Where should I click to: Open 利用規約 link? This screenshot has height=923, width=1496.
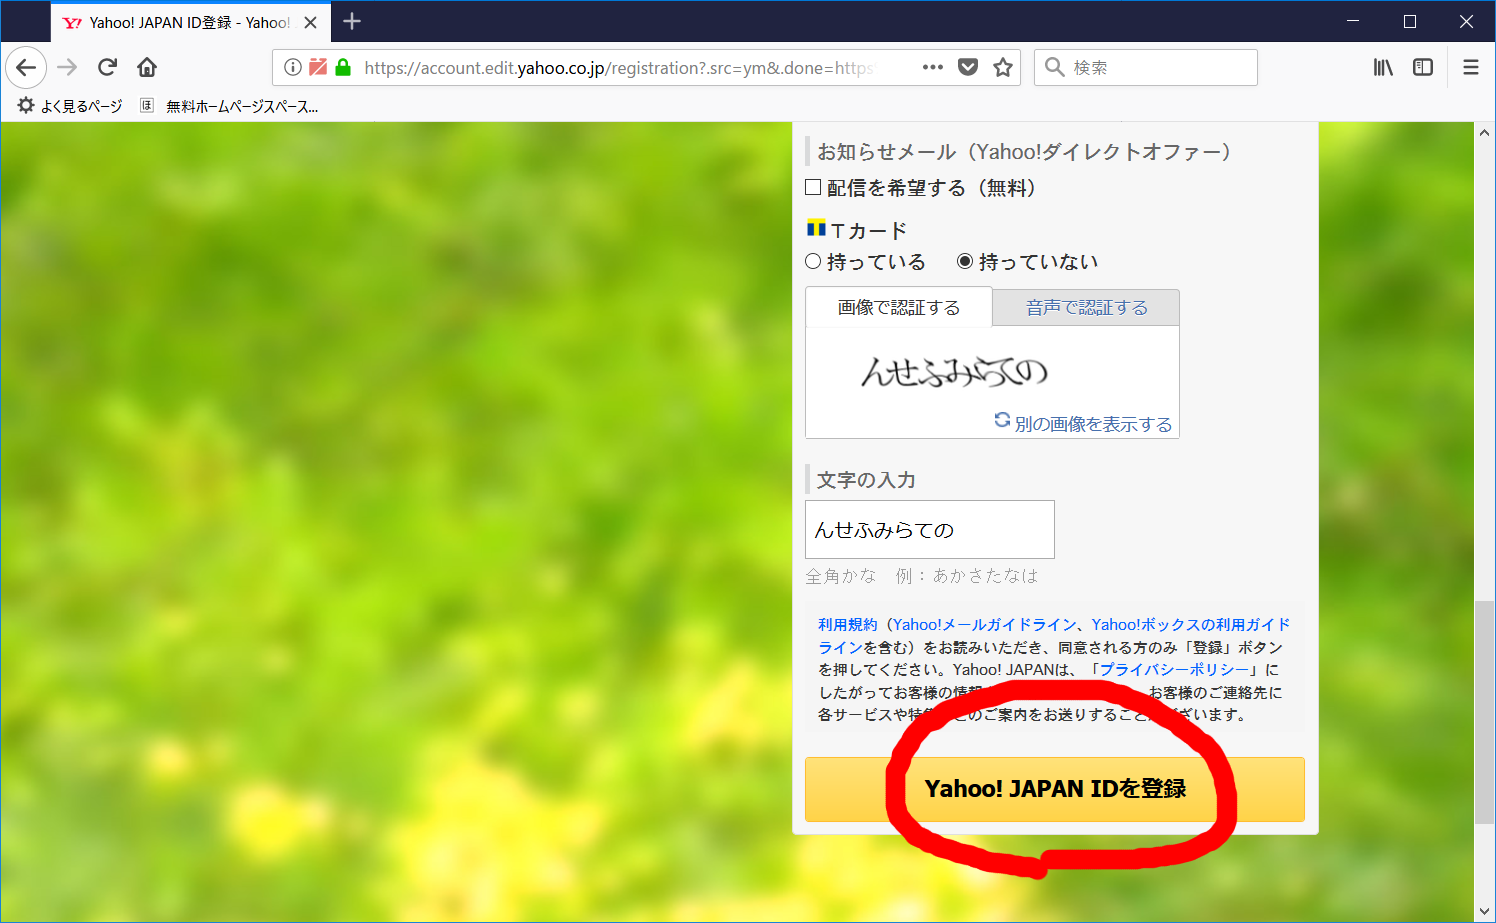(847, 624)
